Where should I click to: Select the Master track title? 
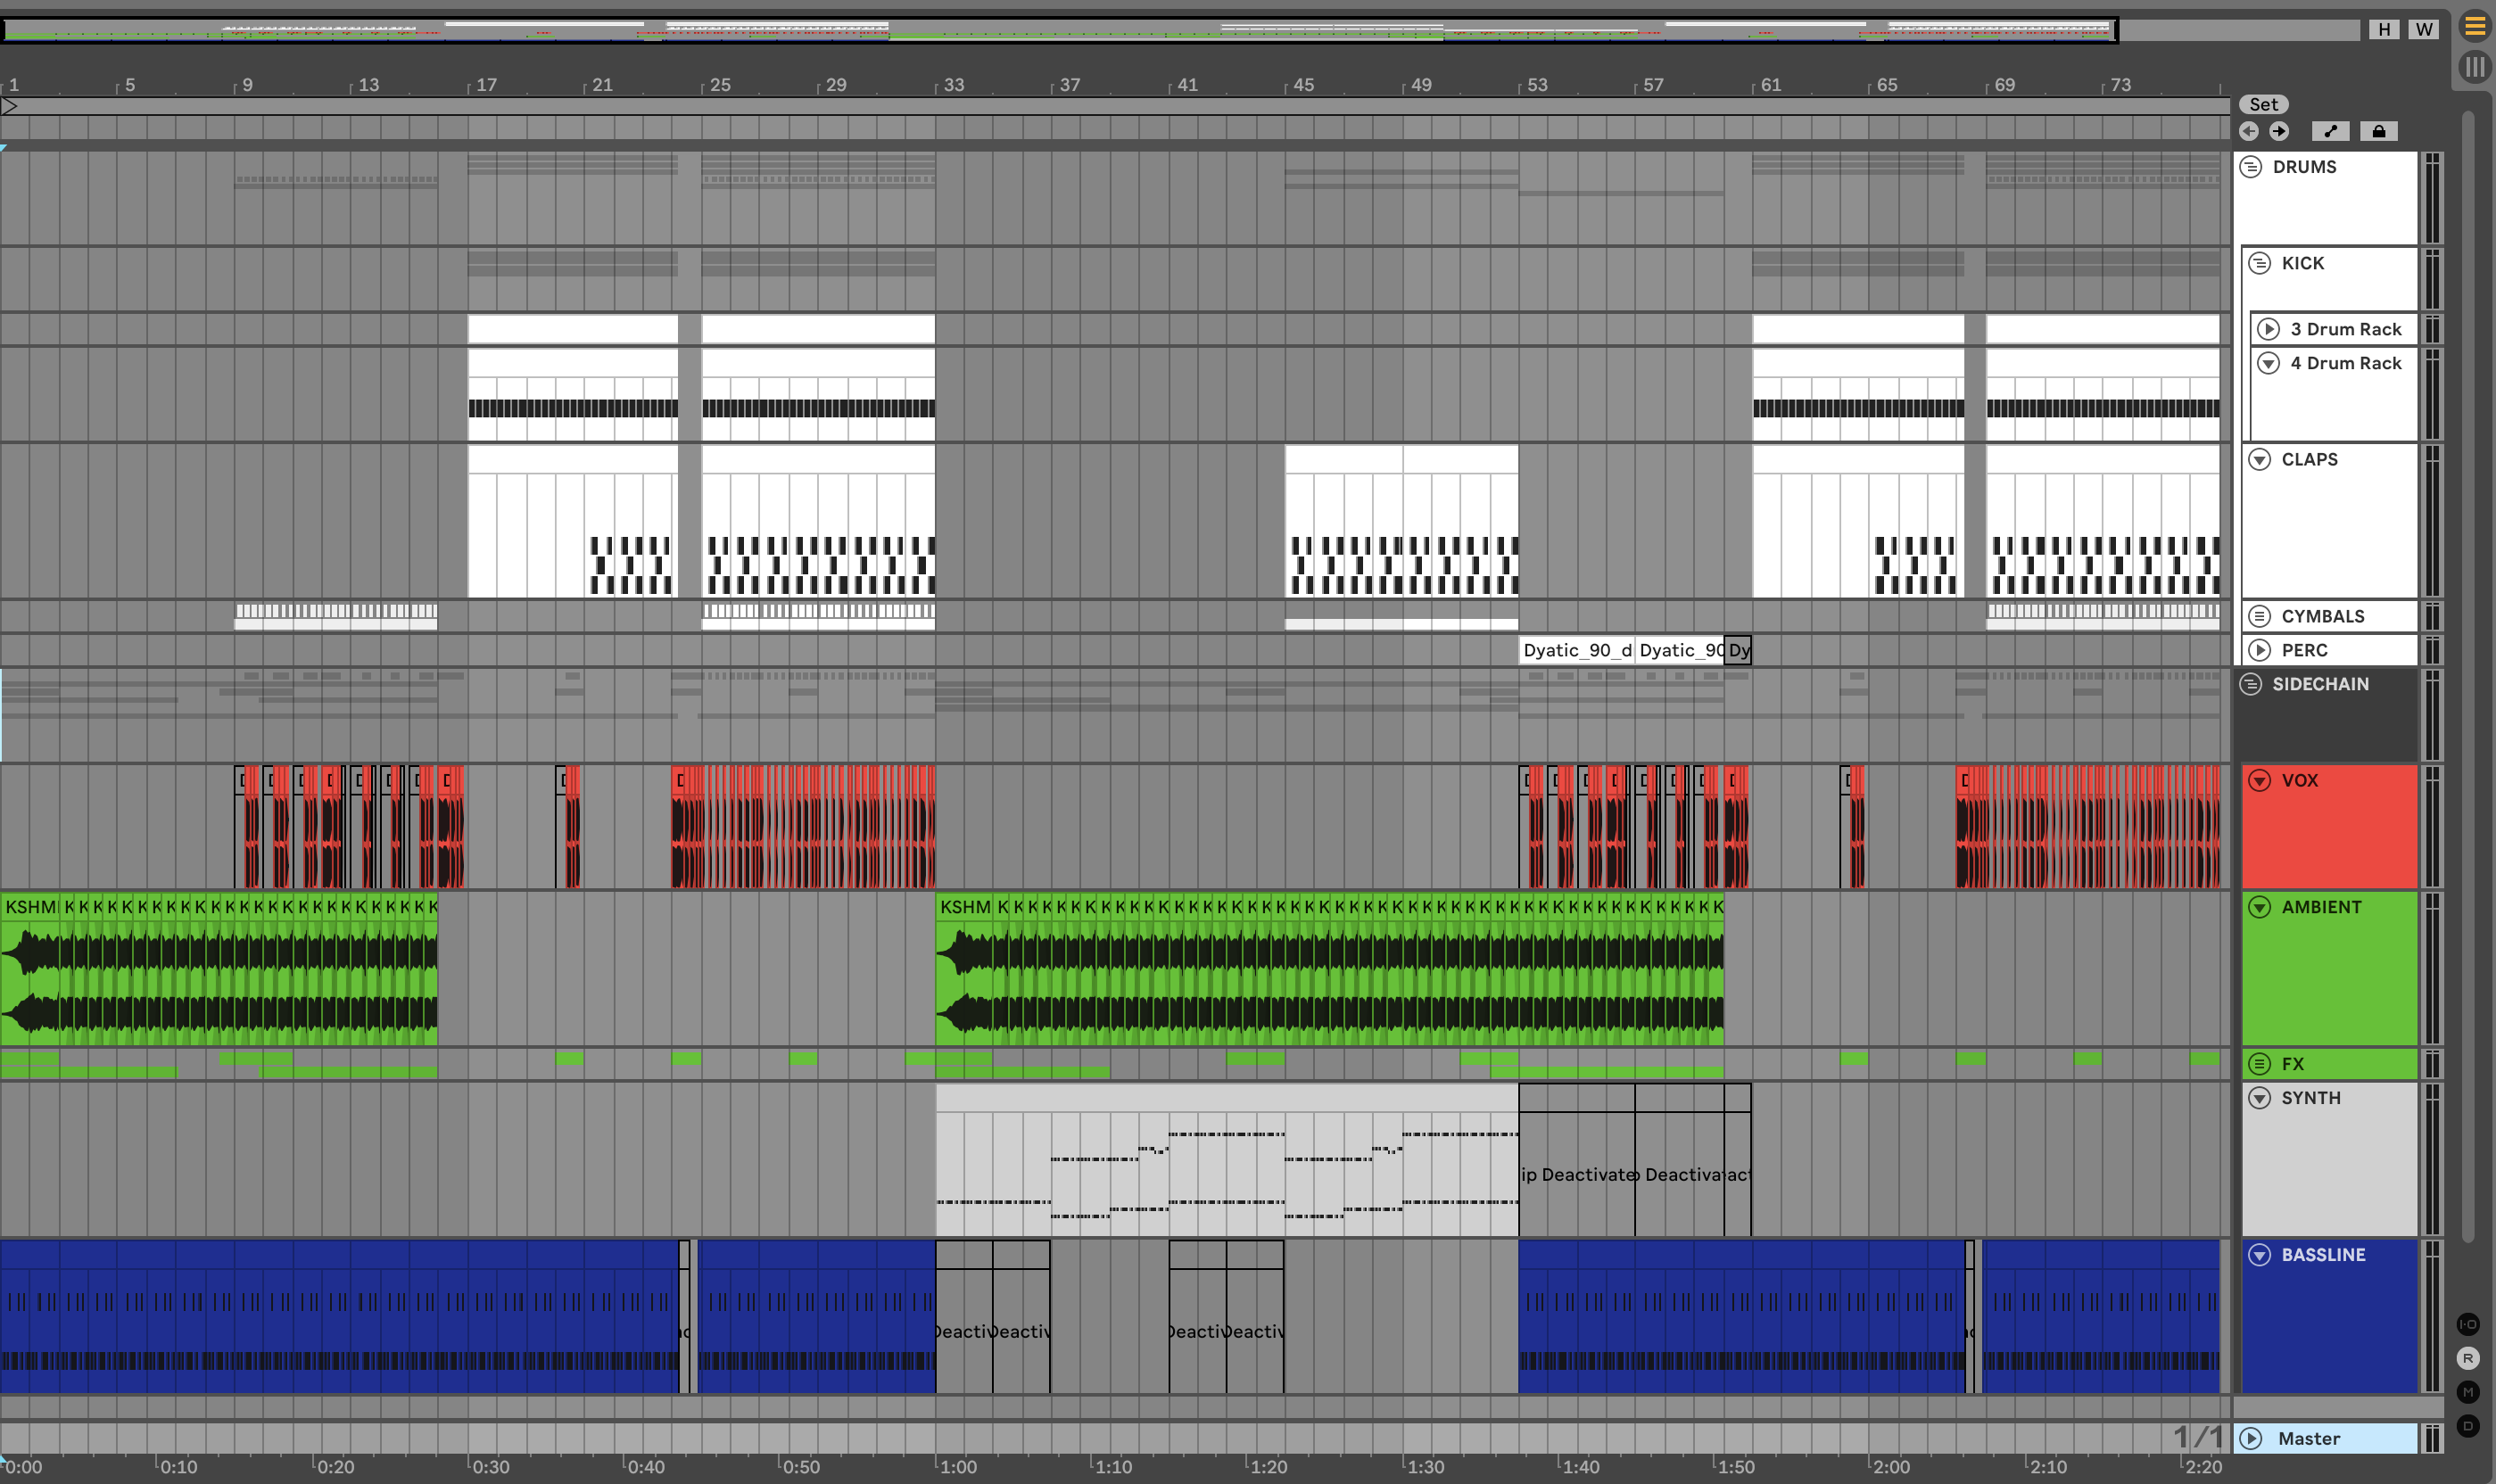click(x=2309, y=1438)
